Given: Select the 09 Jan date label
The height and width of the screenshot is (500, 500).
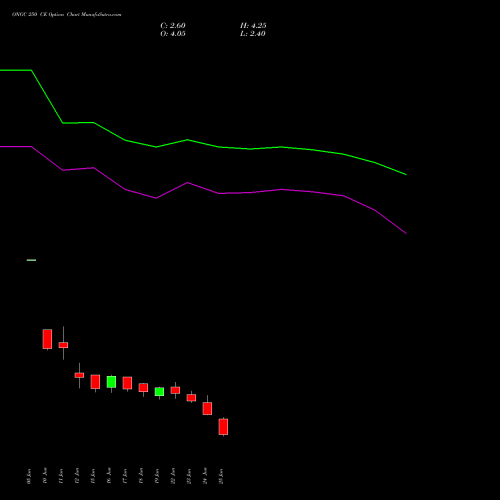Looking at the screenshot, I should 29,476.
